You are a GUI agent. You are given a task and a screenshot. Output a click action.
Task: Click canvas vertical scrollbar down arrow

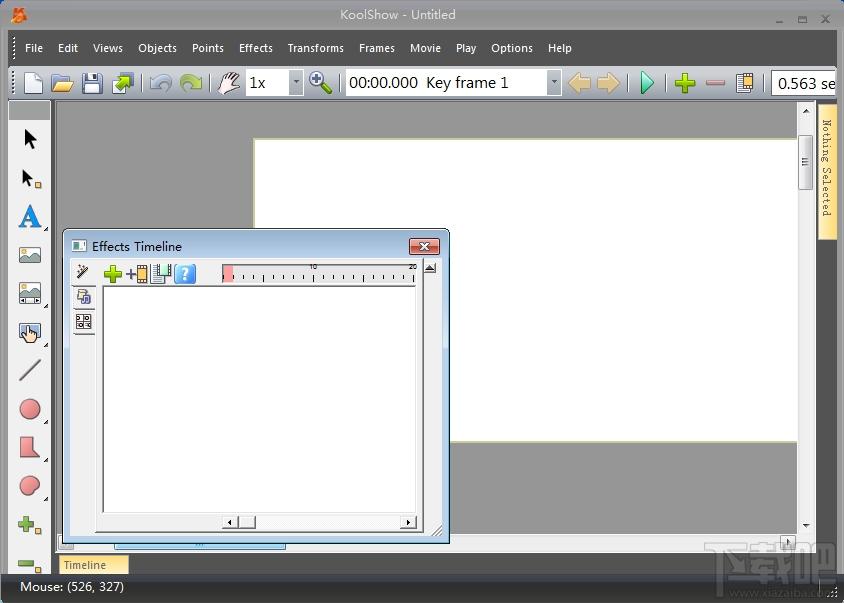point(806,525)
